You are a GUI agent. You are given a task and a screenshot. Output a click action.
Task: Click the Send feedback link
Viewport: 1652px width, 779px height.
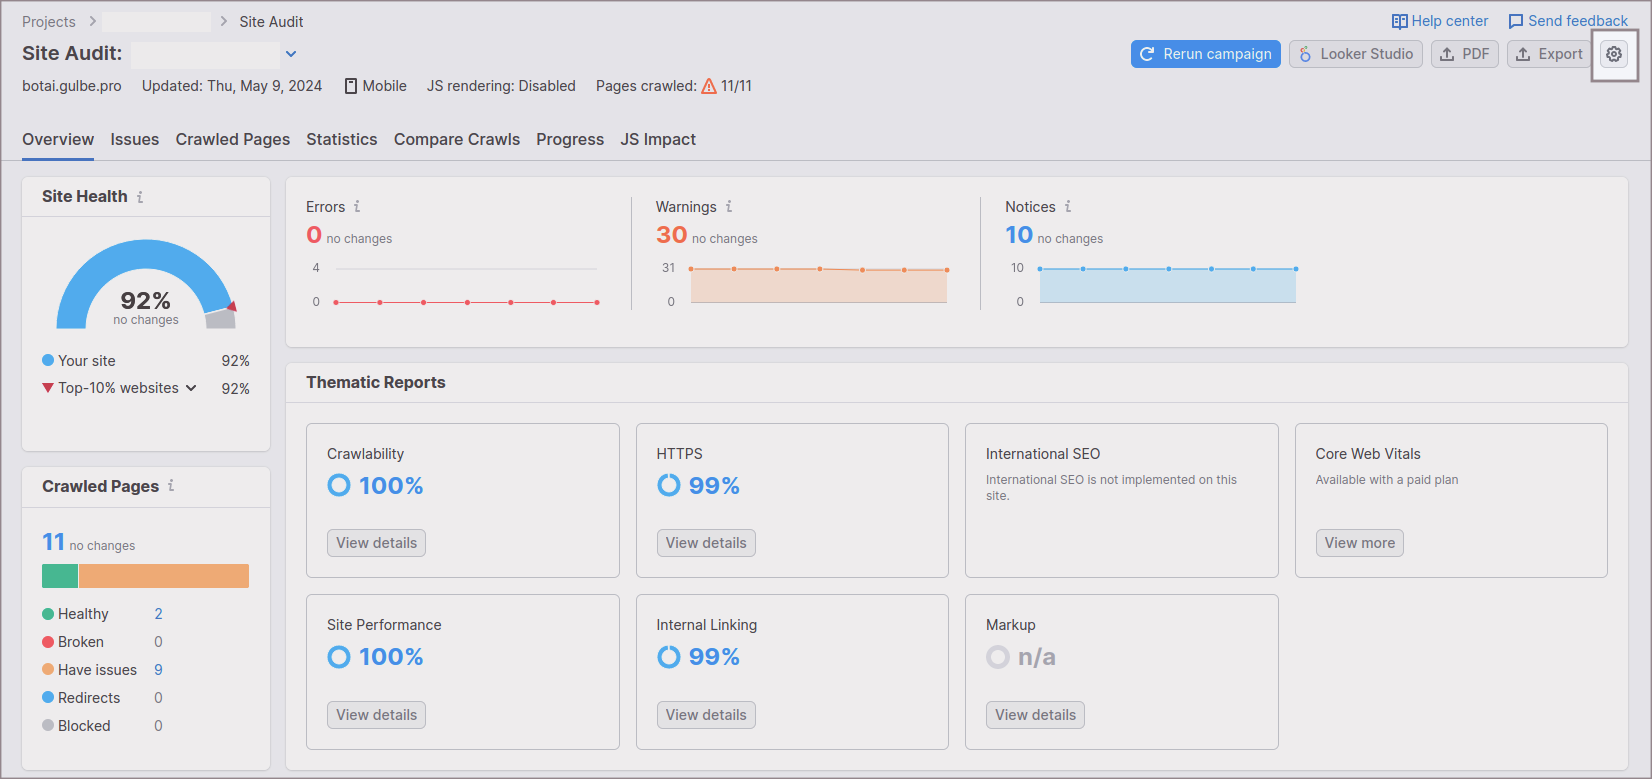[1567, 21]
